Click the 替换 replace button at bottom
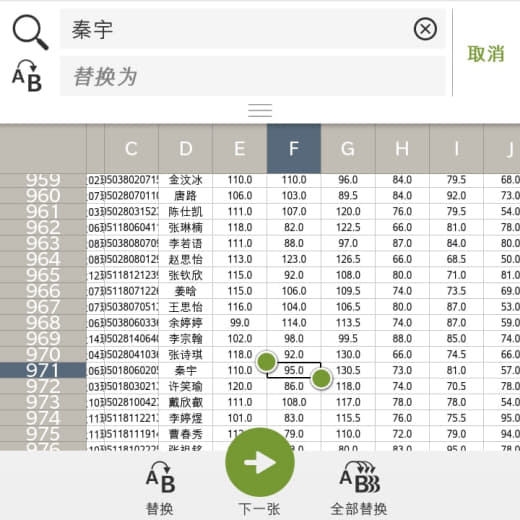 [160, 487]
